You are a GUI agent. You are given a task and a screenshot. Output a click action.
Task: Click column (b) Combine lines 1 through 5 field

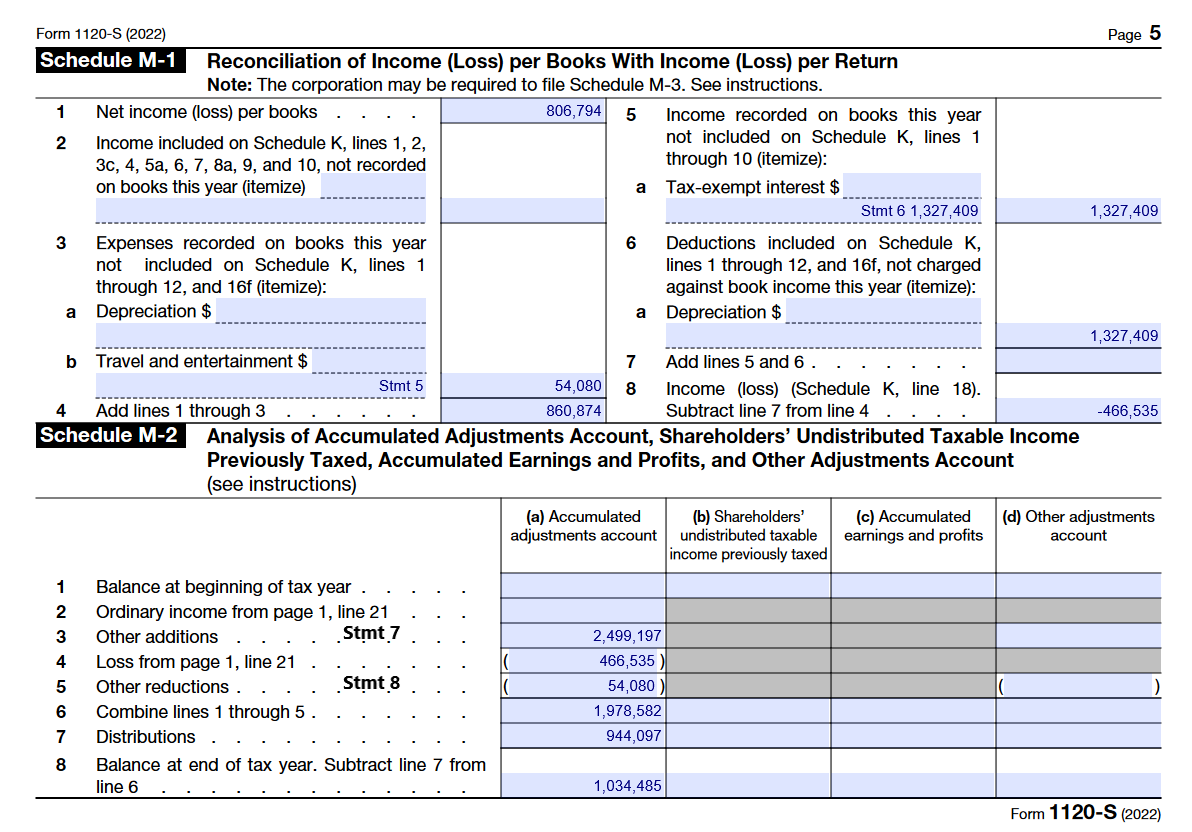748,711
